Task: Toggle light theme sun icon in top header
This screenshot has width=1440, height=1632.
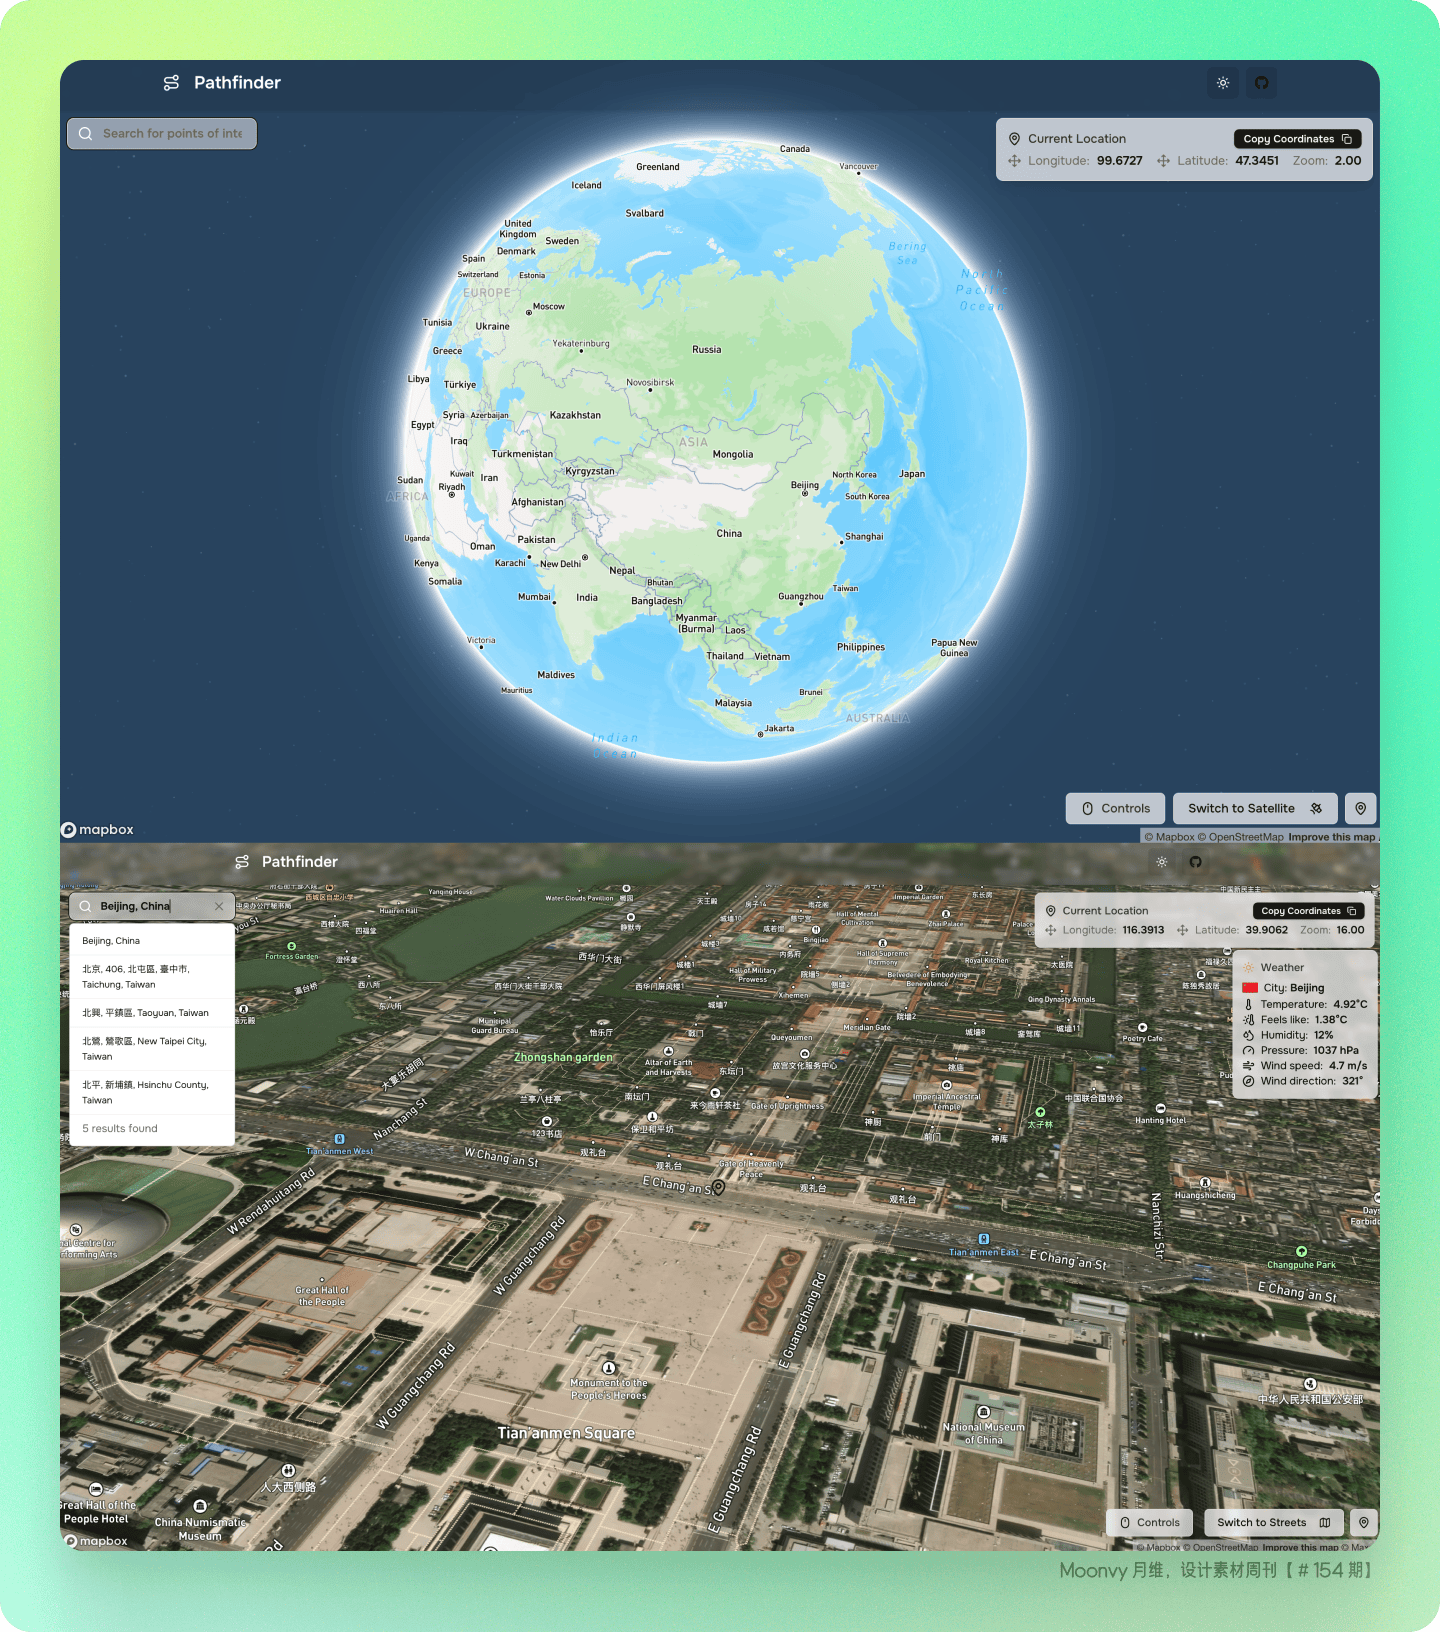Action: point(1223,83)
